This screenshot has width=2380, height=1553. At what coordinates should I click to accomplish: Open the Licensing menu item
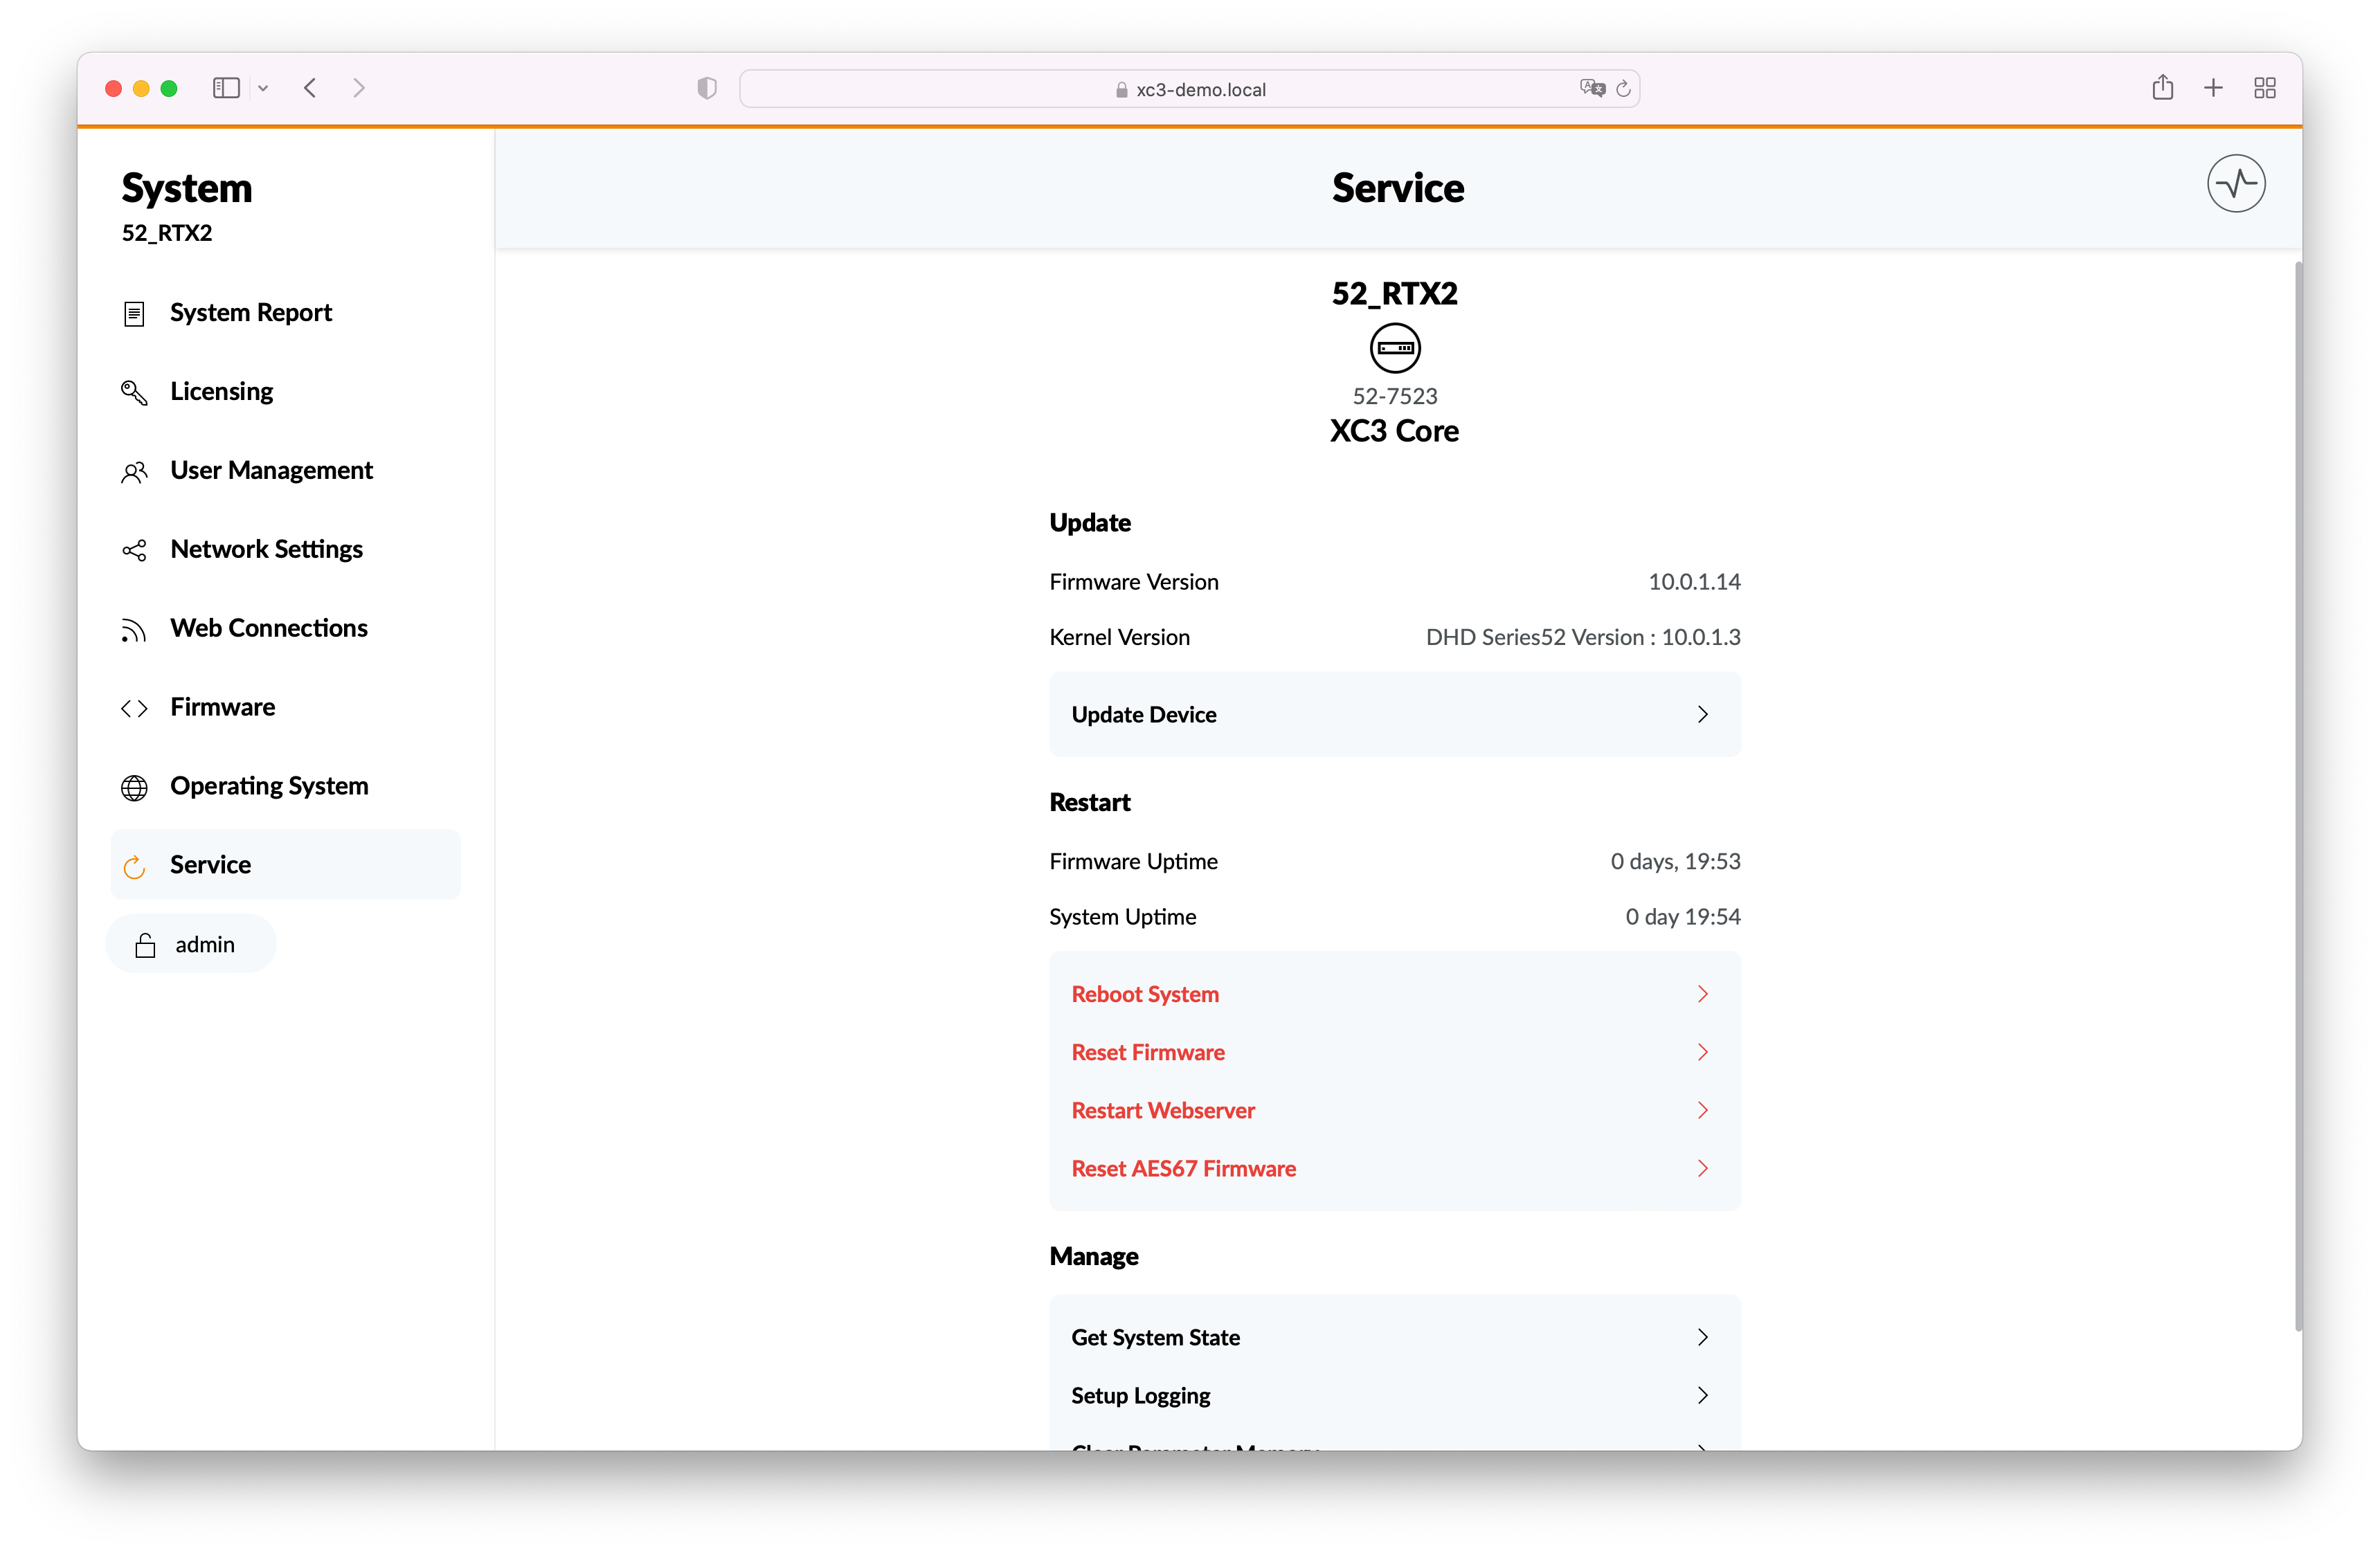[285, 392]
